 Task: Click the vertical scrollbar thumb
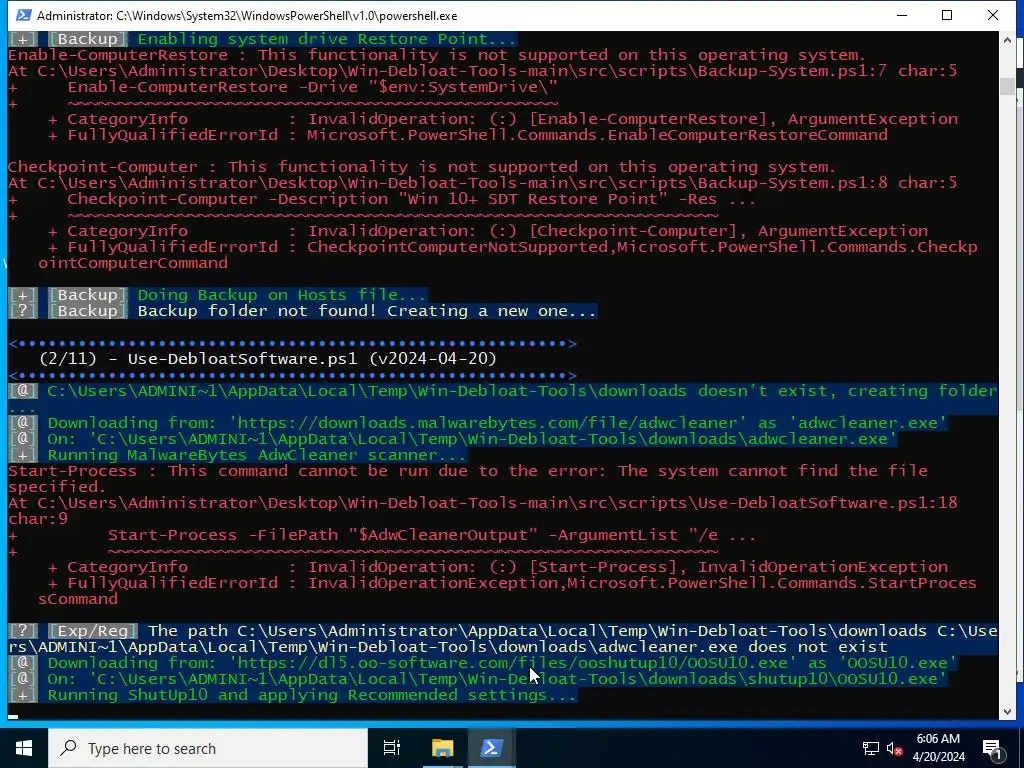point(1007,86)
